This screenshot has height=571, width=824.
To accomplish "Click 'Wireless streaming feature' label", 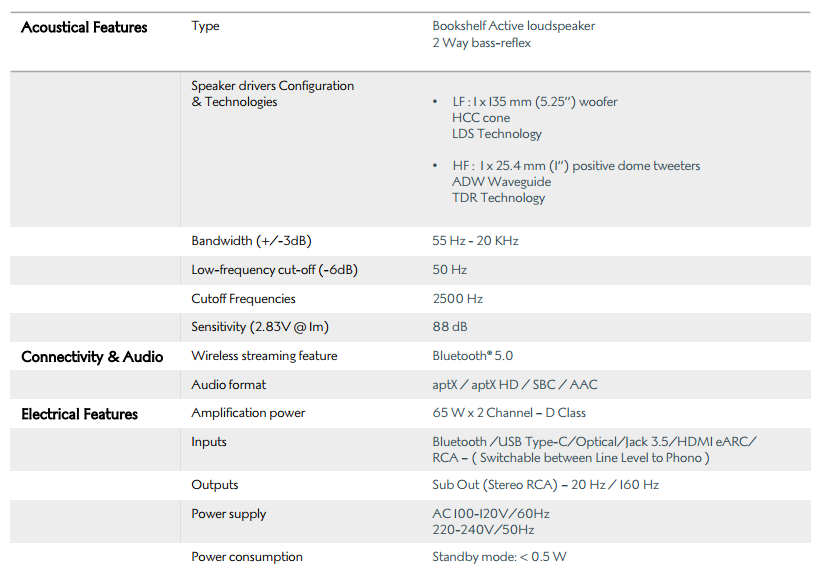I will point(264,356).
